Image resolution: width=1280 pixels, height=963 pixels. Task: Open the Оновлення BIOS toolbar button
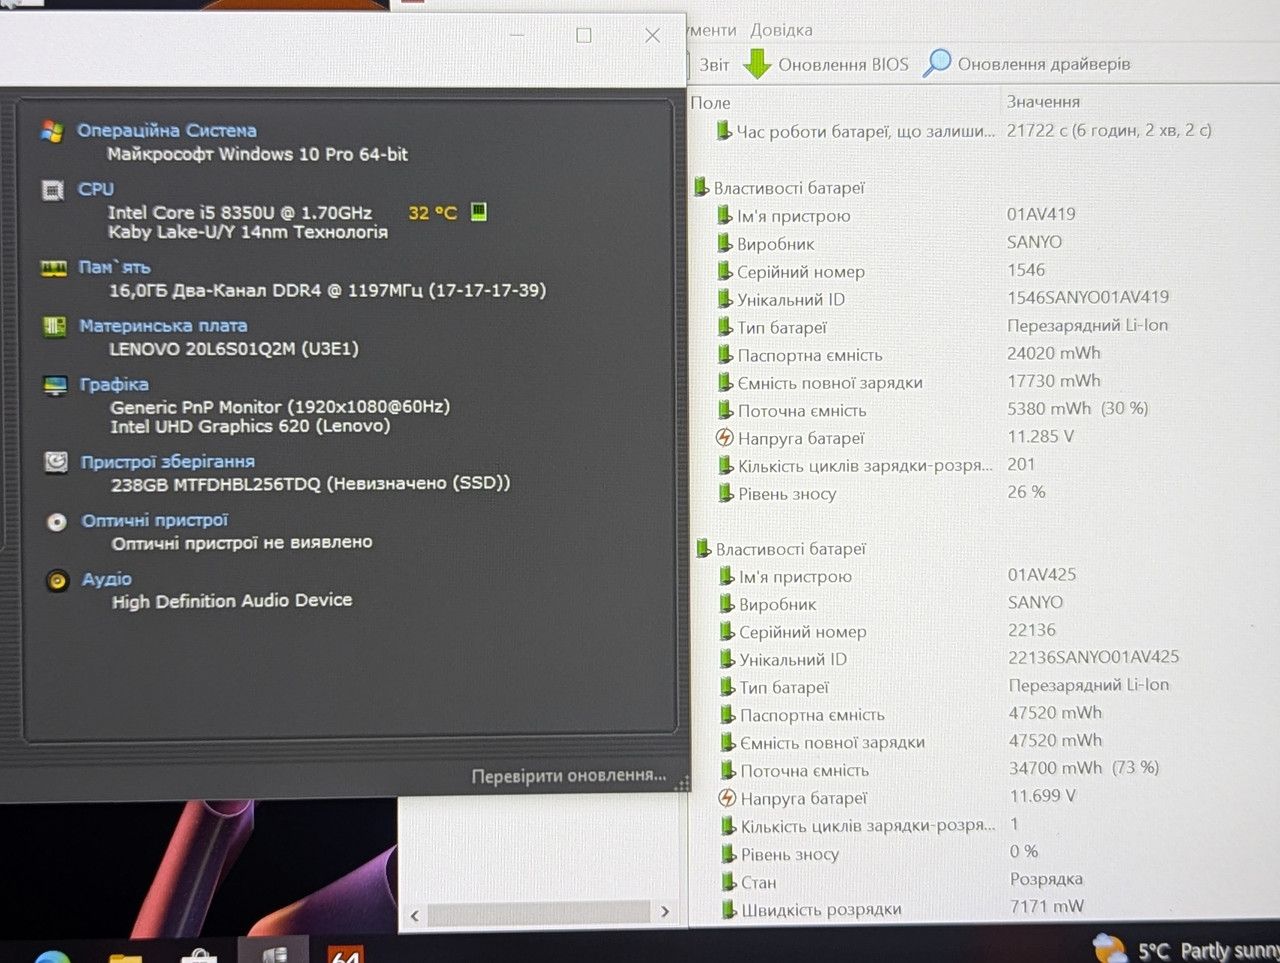click(826, 64)
